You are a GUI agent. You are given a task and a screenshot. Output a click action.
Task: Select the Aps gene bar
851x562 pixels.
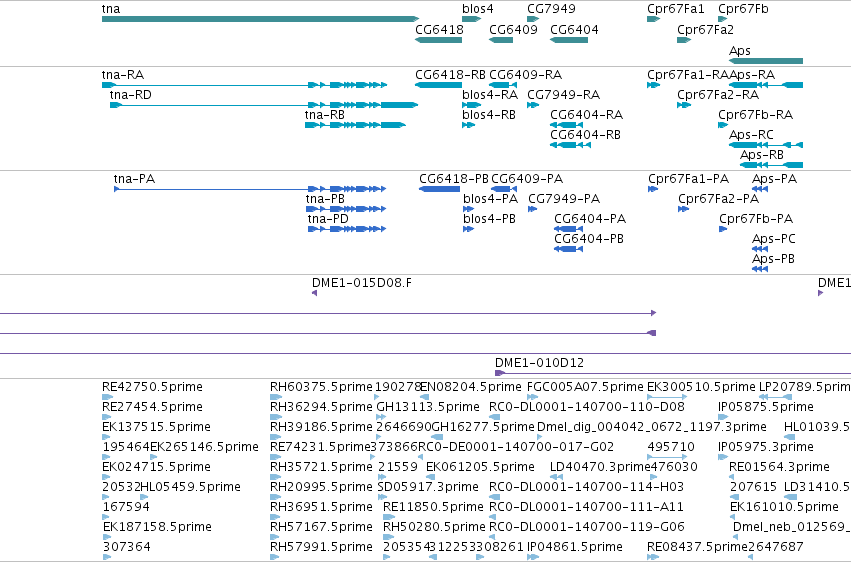click(766, 61)
